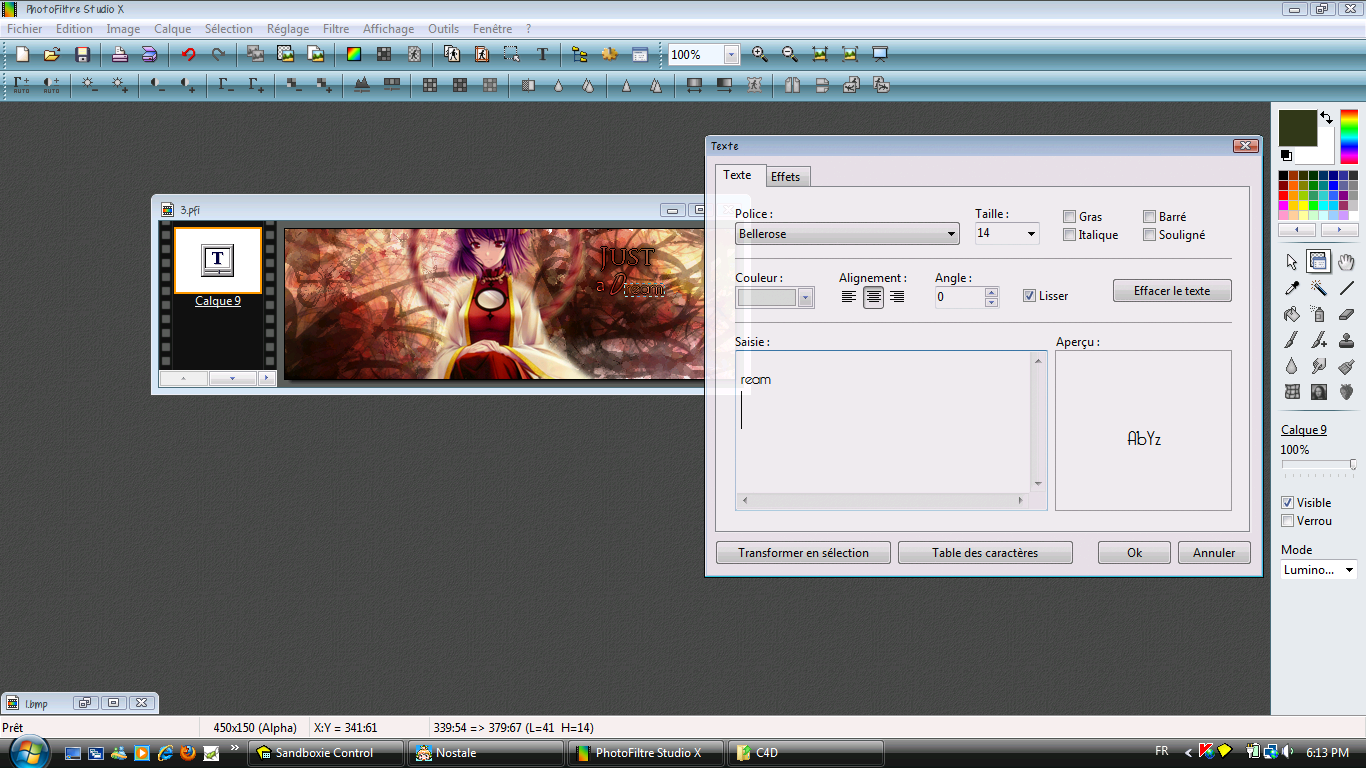Open a file with the folder icon
This screenshot has height=768, width=1366.
coord(52,55)
